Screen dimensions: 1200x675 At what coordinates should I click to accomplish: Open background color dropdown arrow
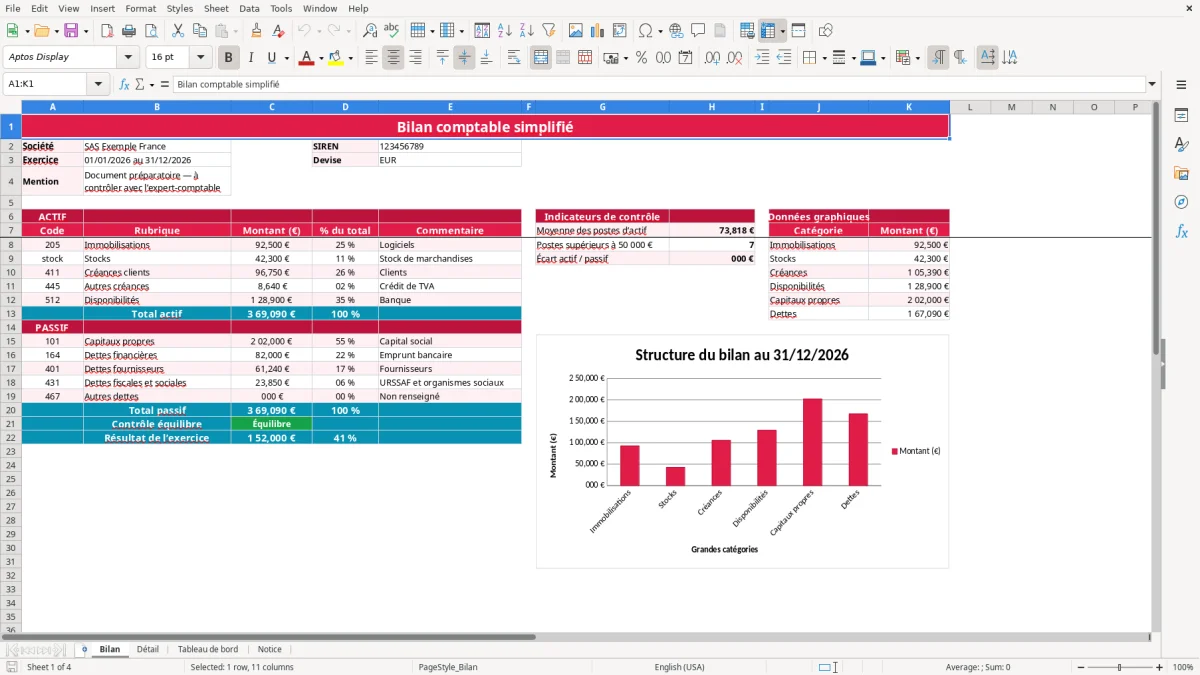click(x=350, y=58)
